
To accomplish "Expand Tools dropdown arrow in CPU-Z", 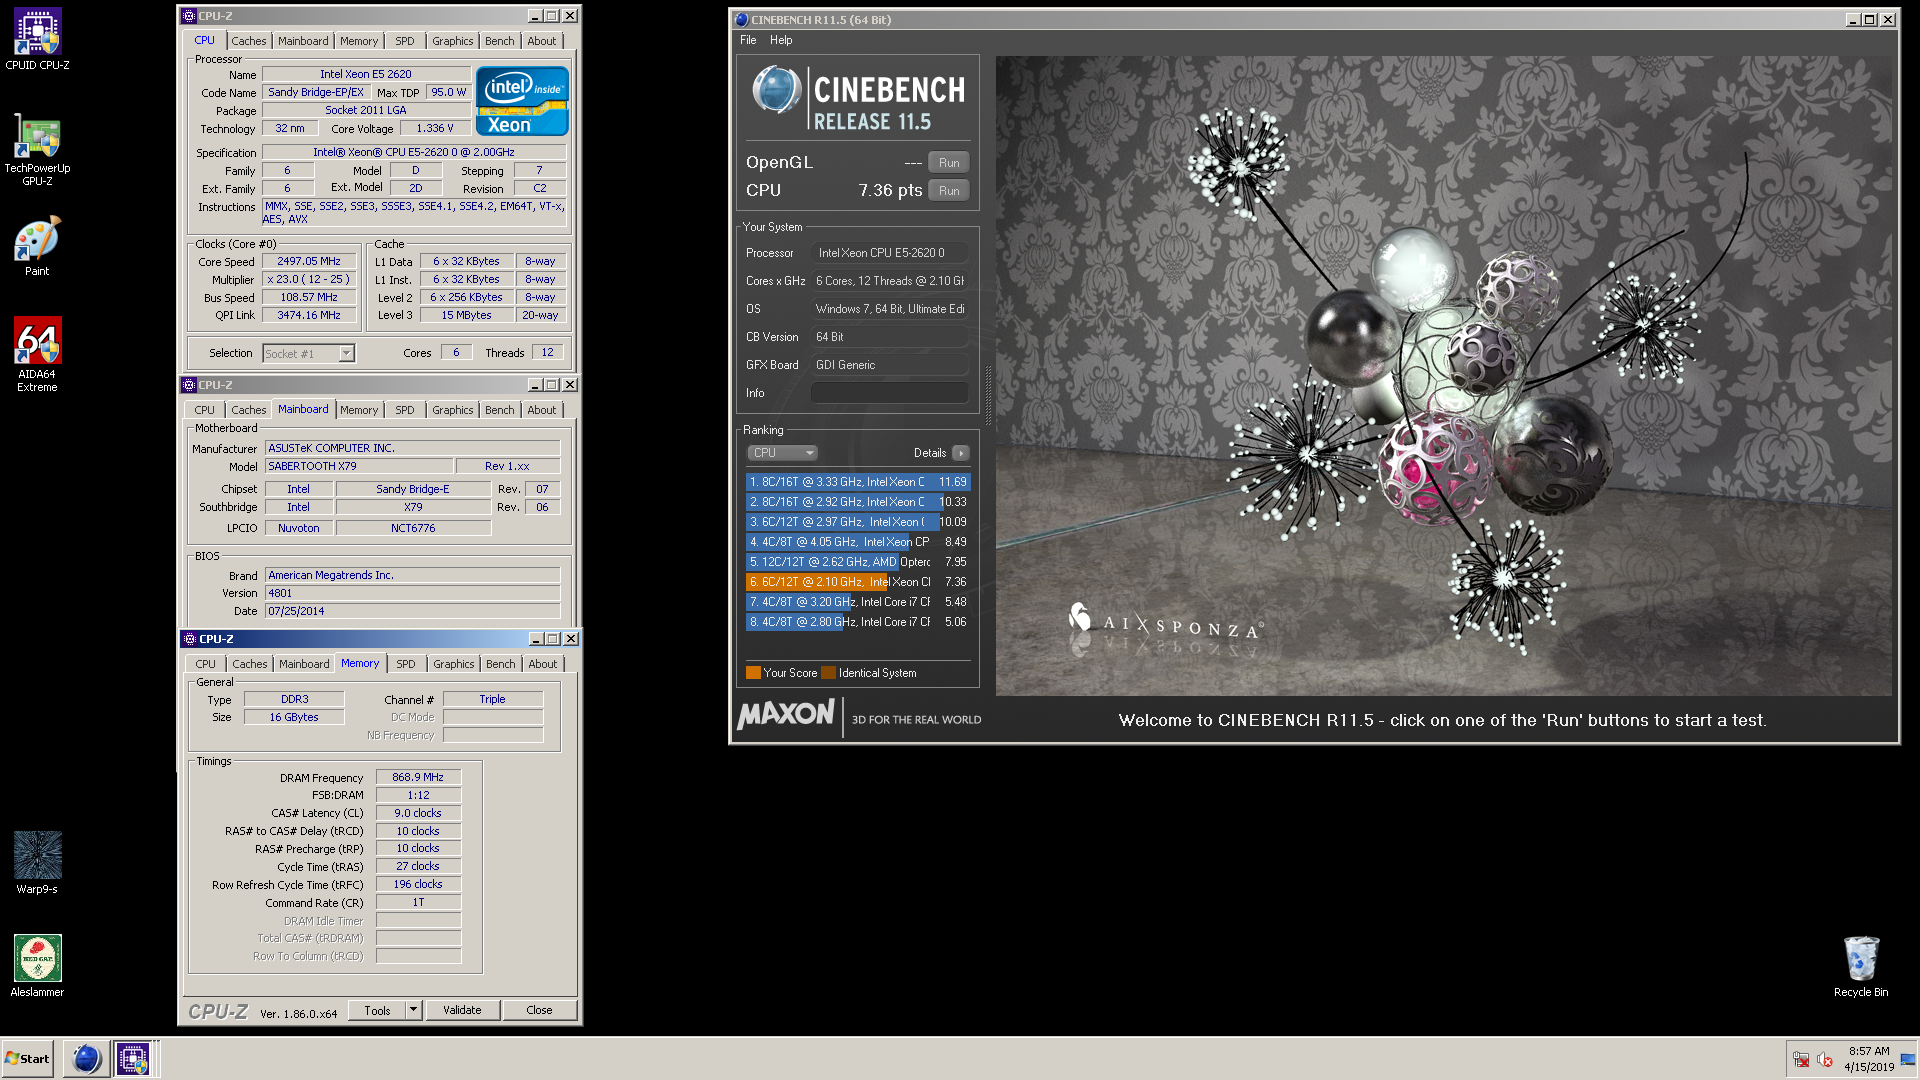I will (413, 1010).
